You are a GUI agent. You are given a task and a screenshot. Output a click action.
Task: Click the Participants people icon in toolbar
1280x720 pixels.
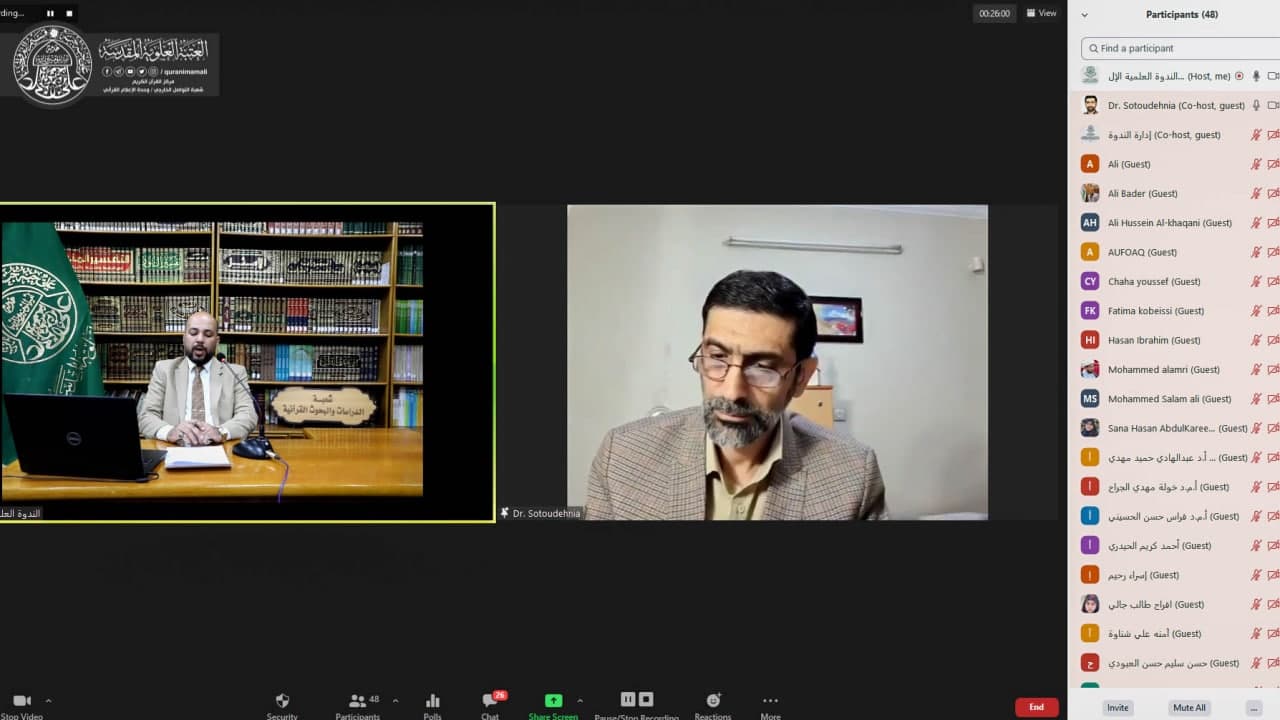click(x=357, y=701)
